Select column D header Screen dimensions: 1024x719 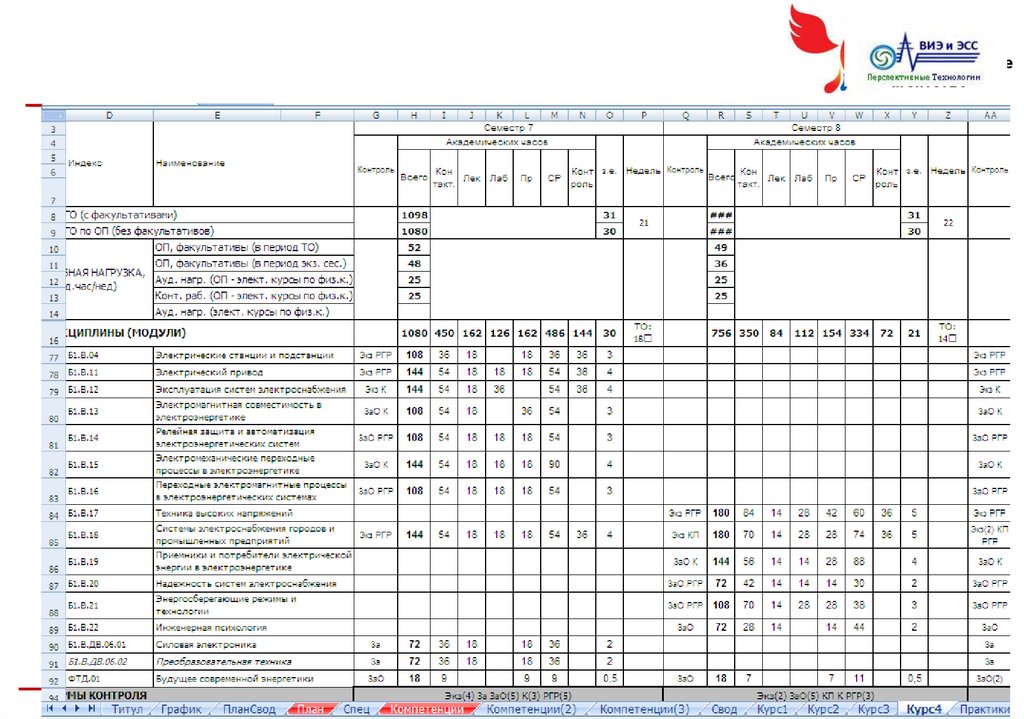tap(109, 116)
